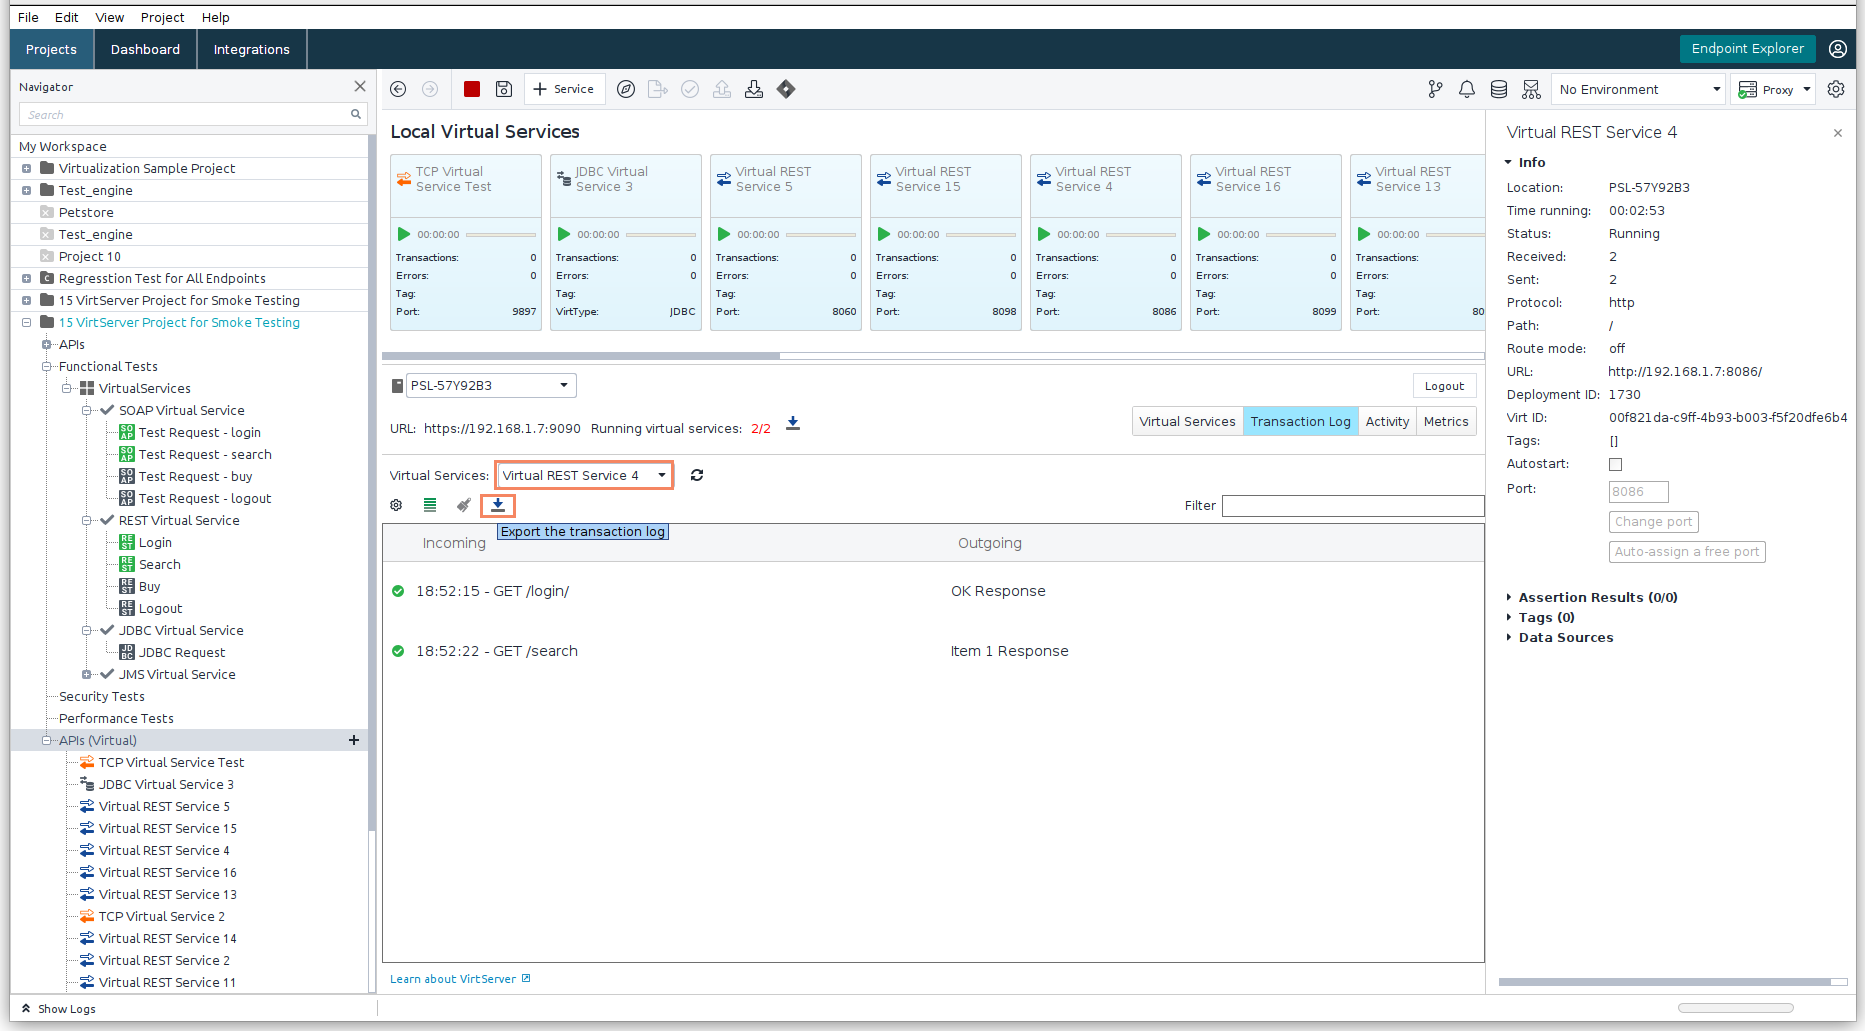Enable the Autostart checkbox
This screenshot has height=1031, width=1865.
tap(1615, 464)
